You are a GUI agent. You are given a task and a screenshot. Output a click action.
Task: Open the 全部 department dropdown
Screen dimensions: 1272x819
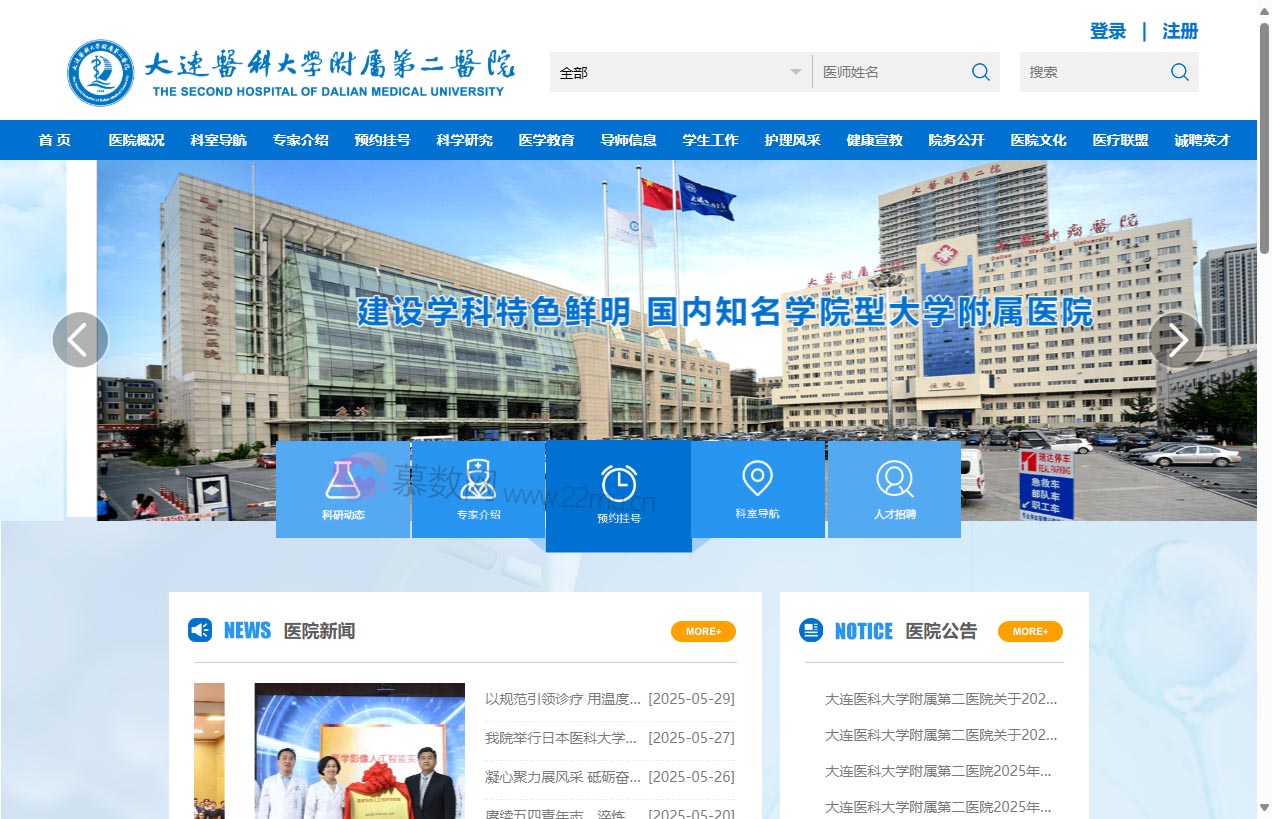click(680, 72)
